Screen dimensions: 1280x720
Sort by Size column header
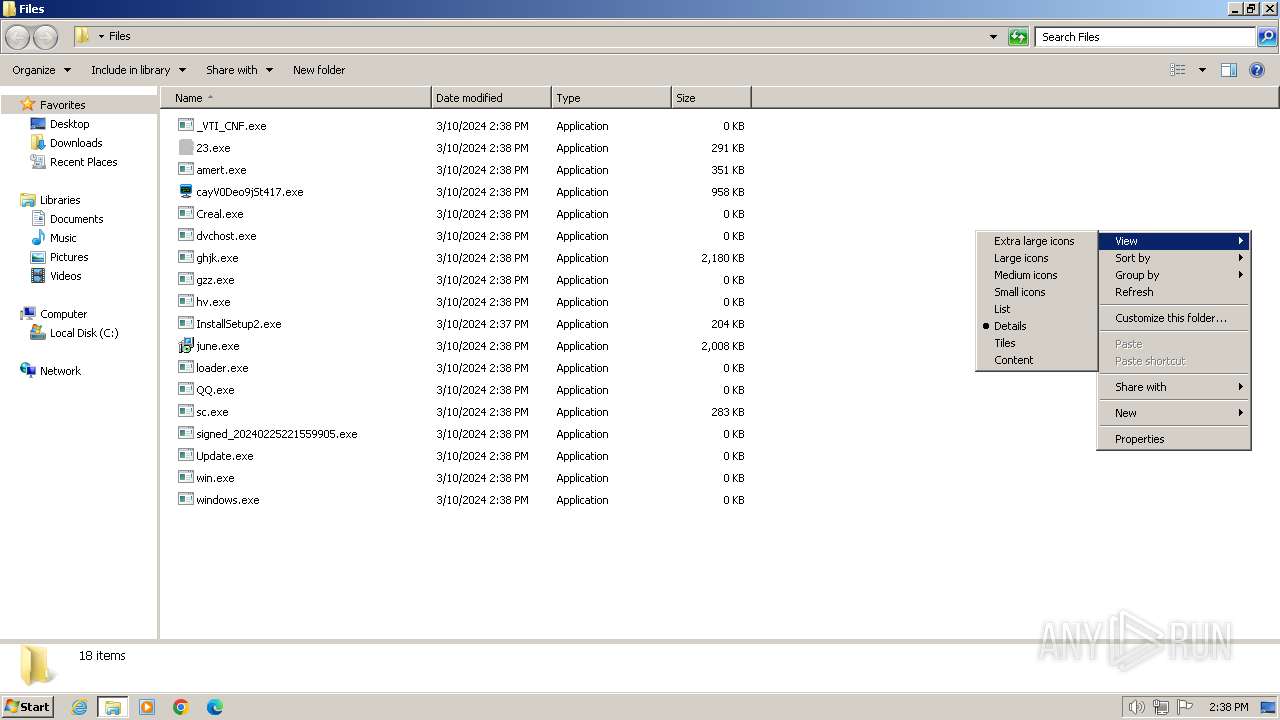pos(711,98)
